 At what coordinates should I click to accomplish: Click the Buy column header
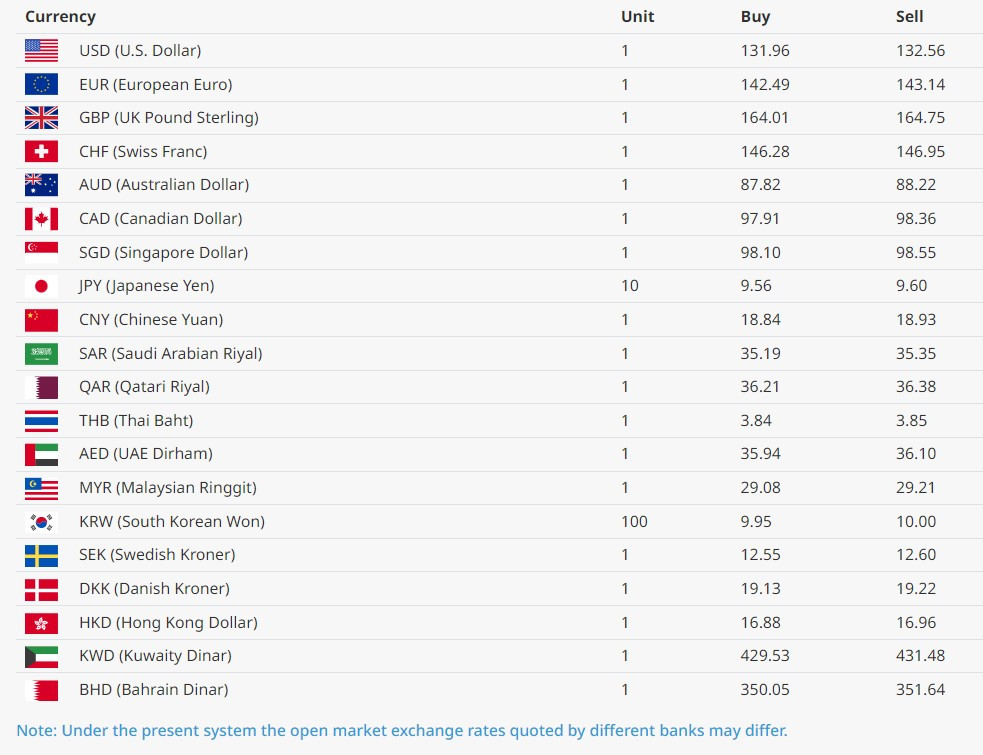[x=755, y=17]
